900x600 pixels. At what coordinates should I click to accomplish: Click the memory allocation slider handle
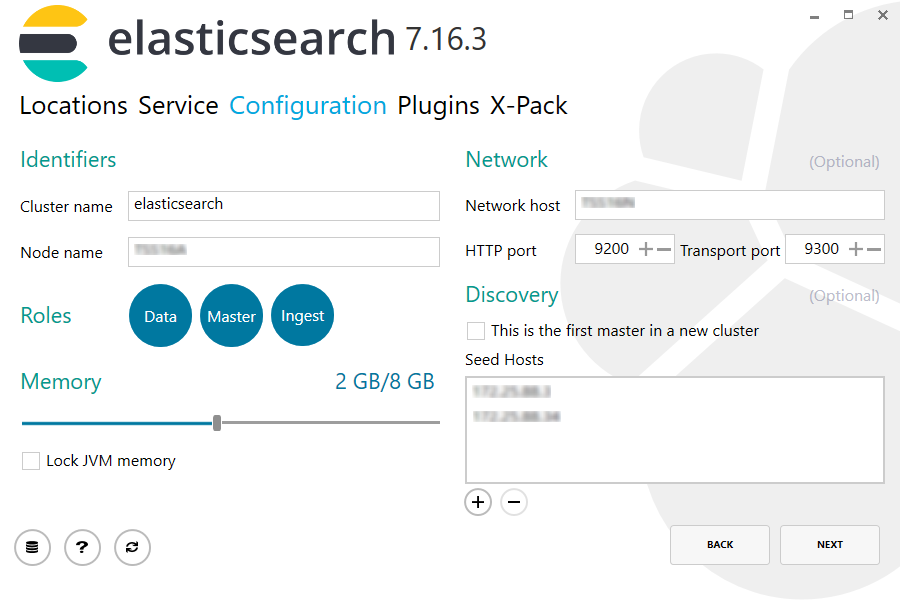pos(216,423)
